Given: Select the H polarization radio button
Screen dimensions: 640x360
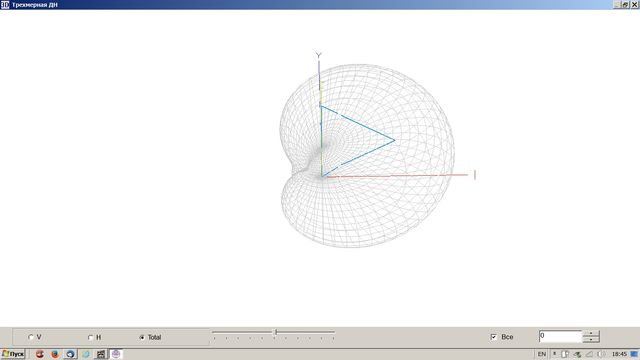Looking at the screenshot, I should point(91,338).
